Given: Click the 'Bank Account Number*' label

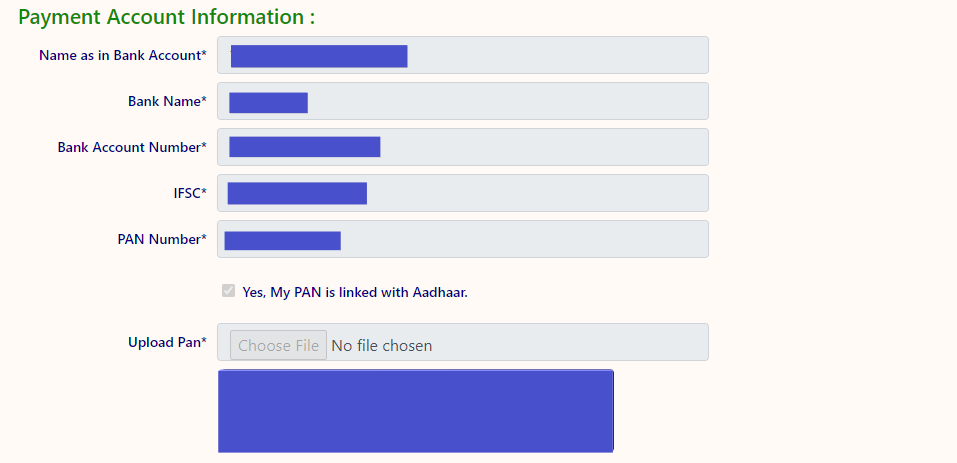Looking at the screenshot, I should [x=132, y=147].
